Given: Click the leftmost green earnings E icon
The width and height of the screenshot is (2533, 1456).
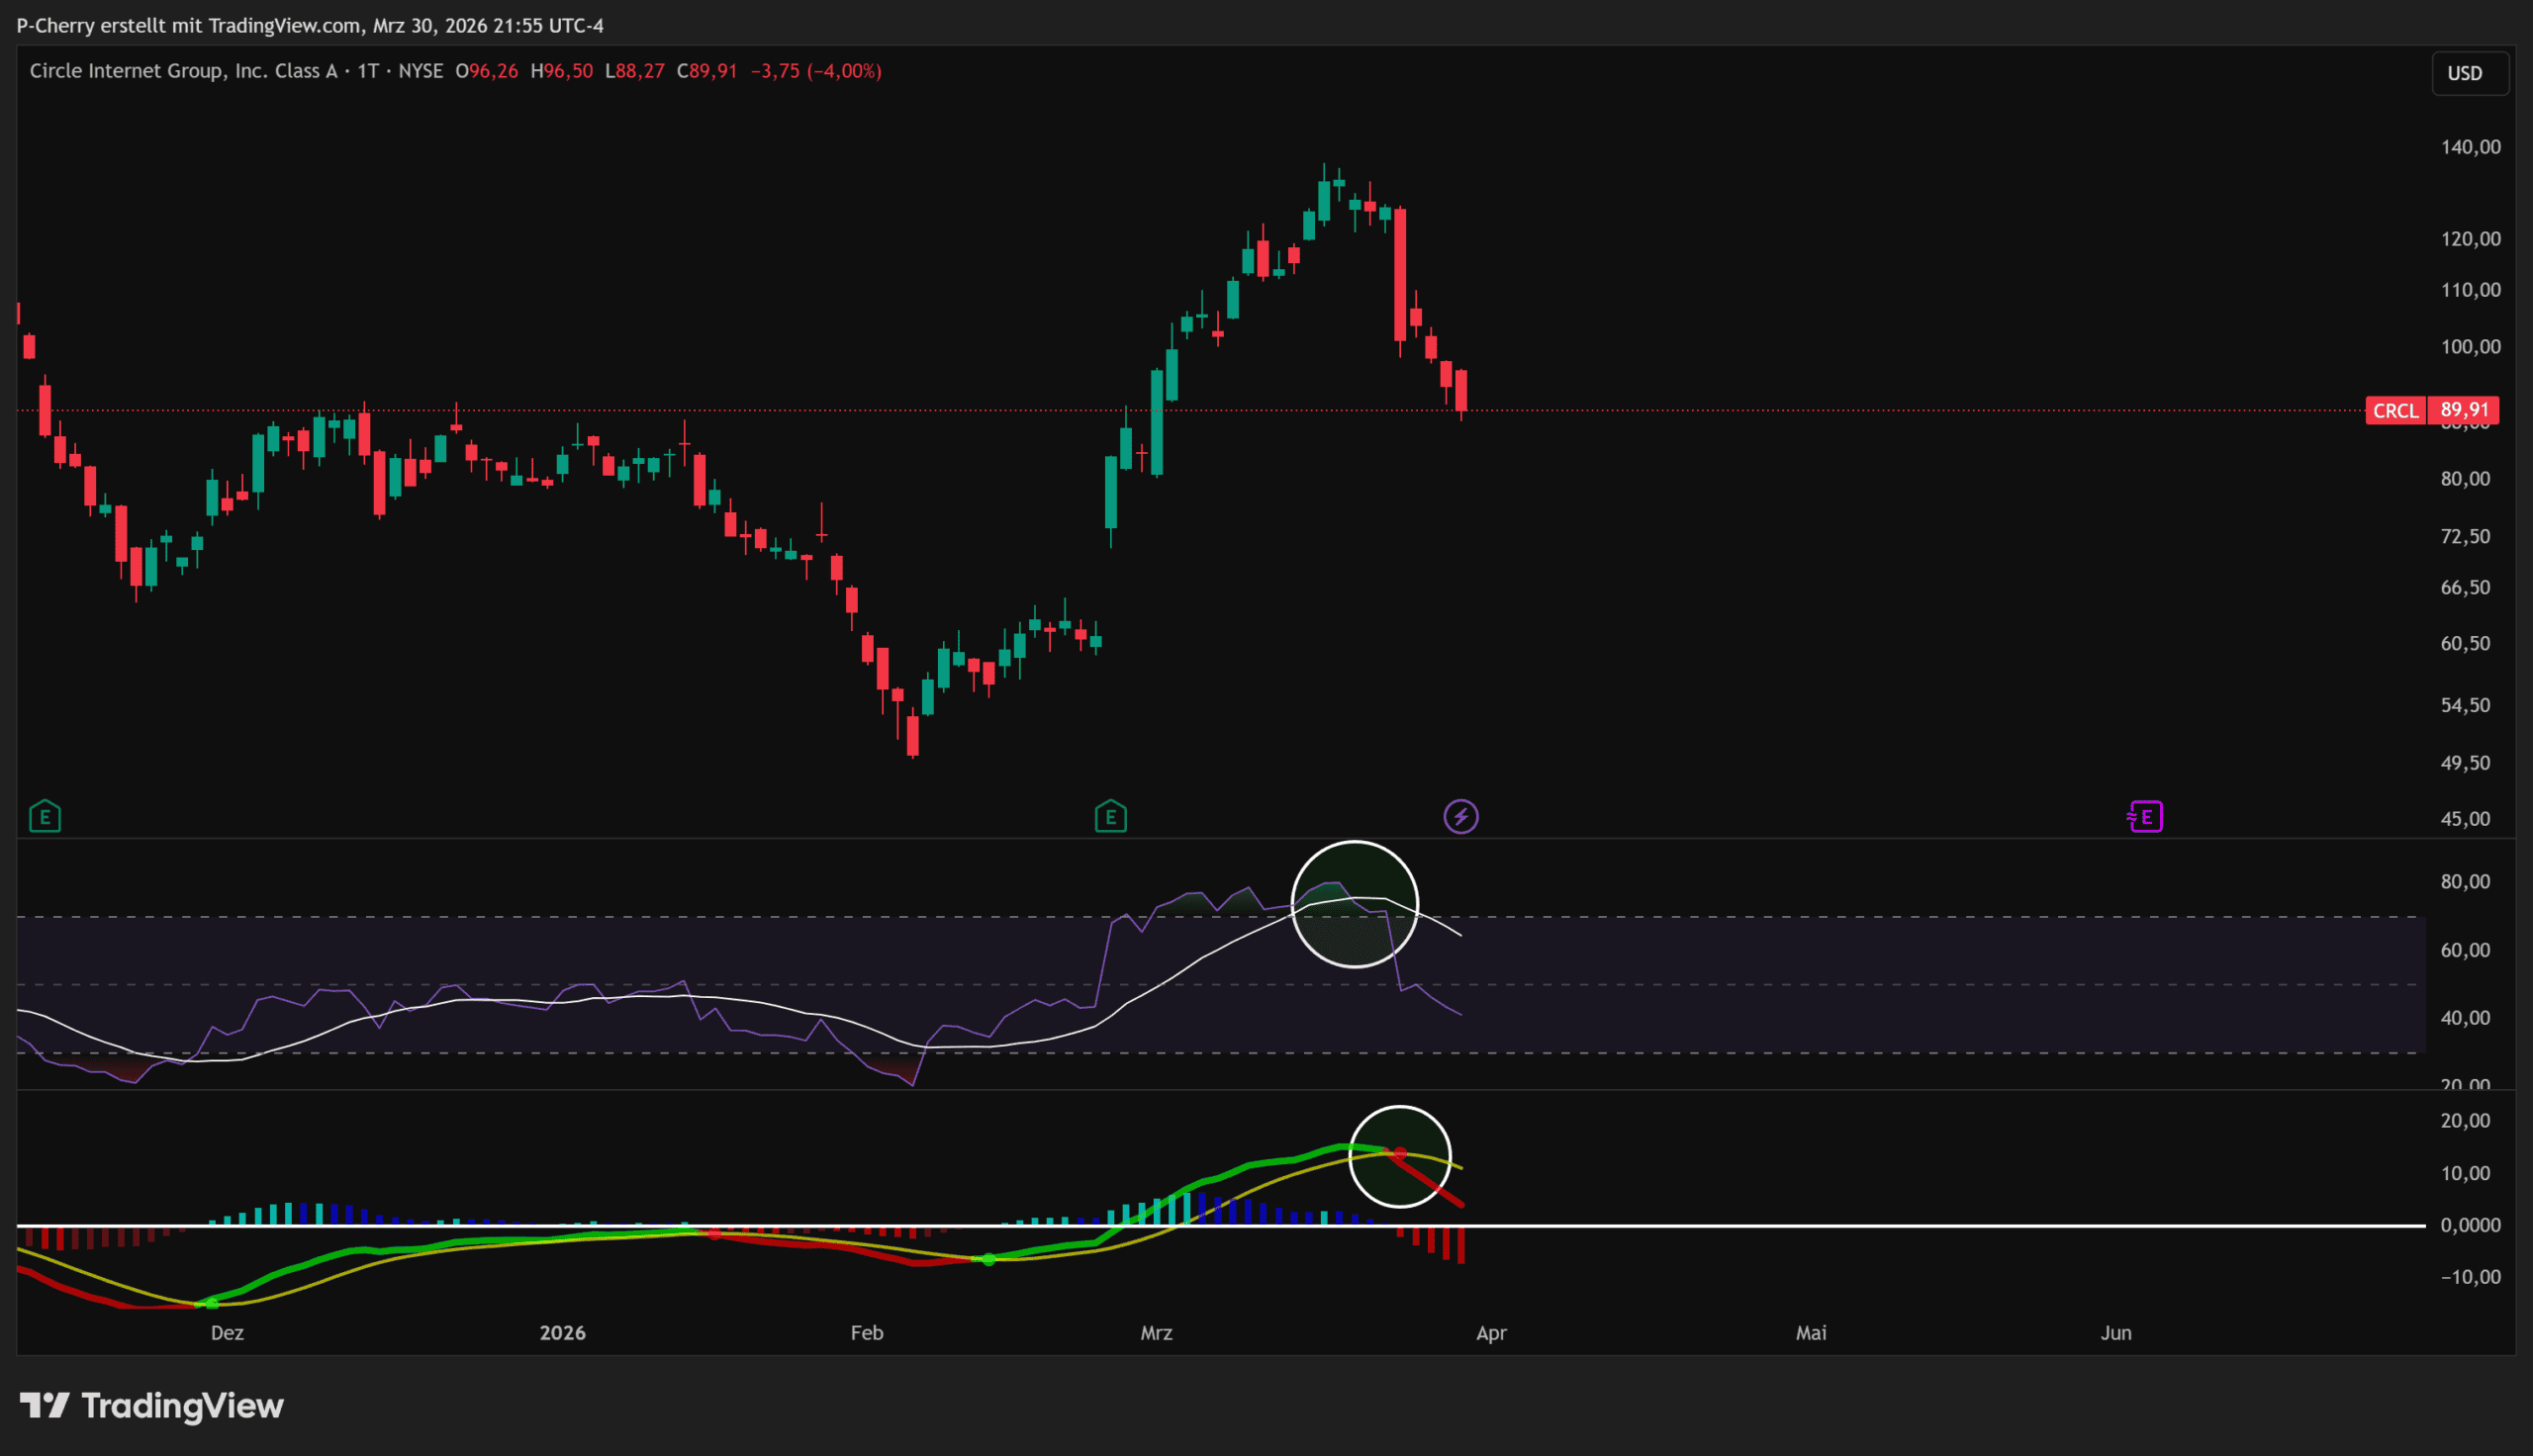Looking at the screenshot, I should click(x=45, y=817).
